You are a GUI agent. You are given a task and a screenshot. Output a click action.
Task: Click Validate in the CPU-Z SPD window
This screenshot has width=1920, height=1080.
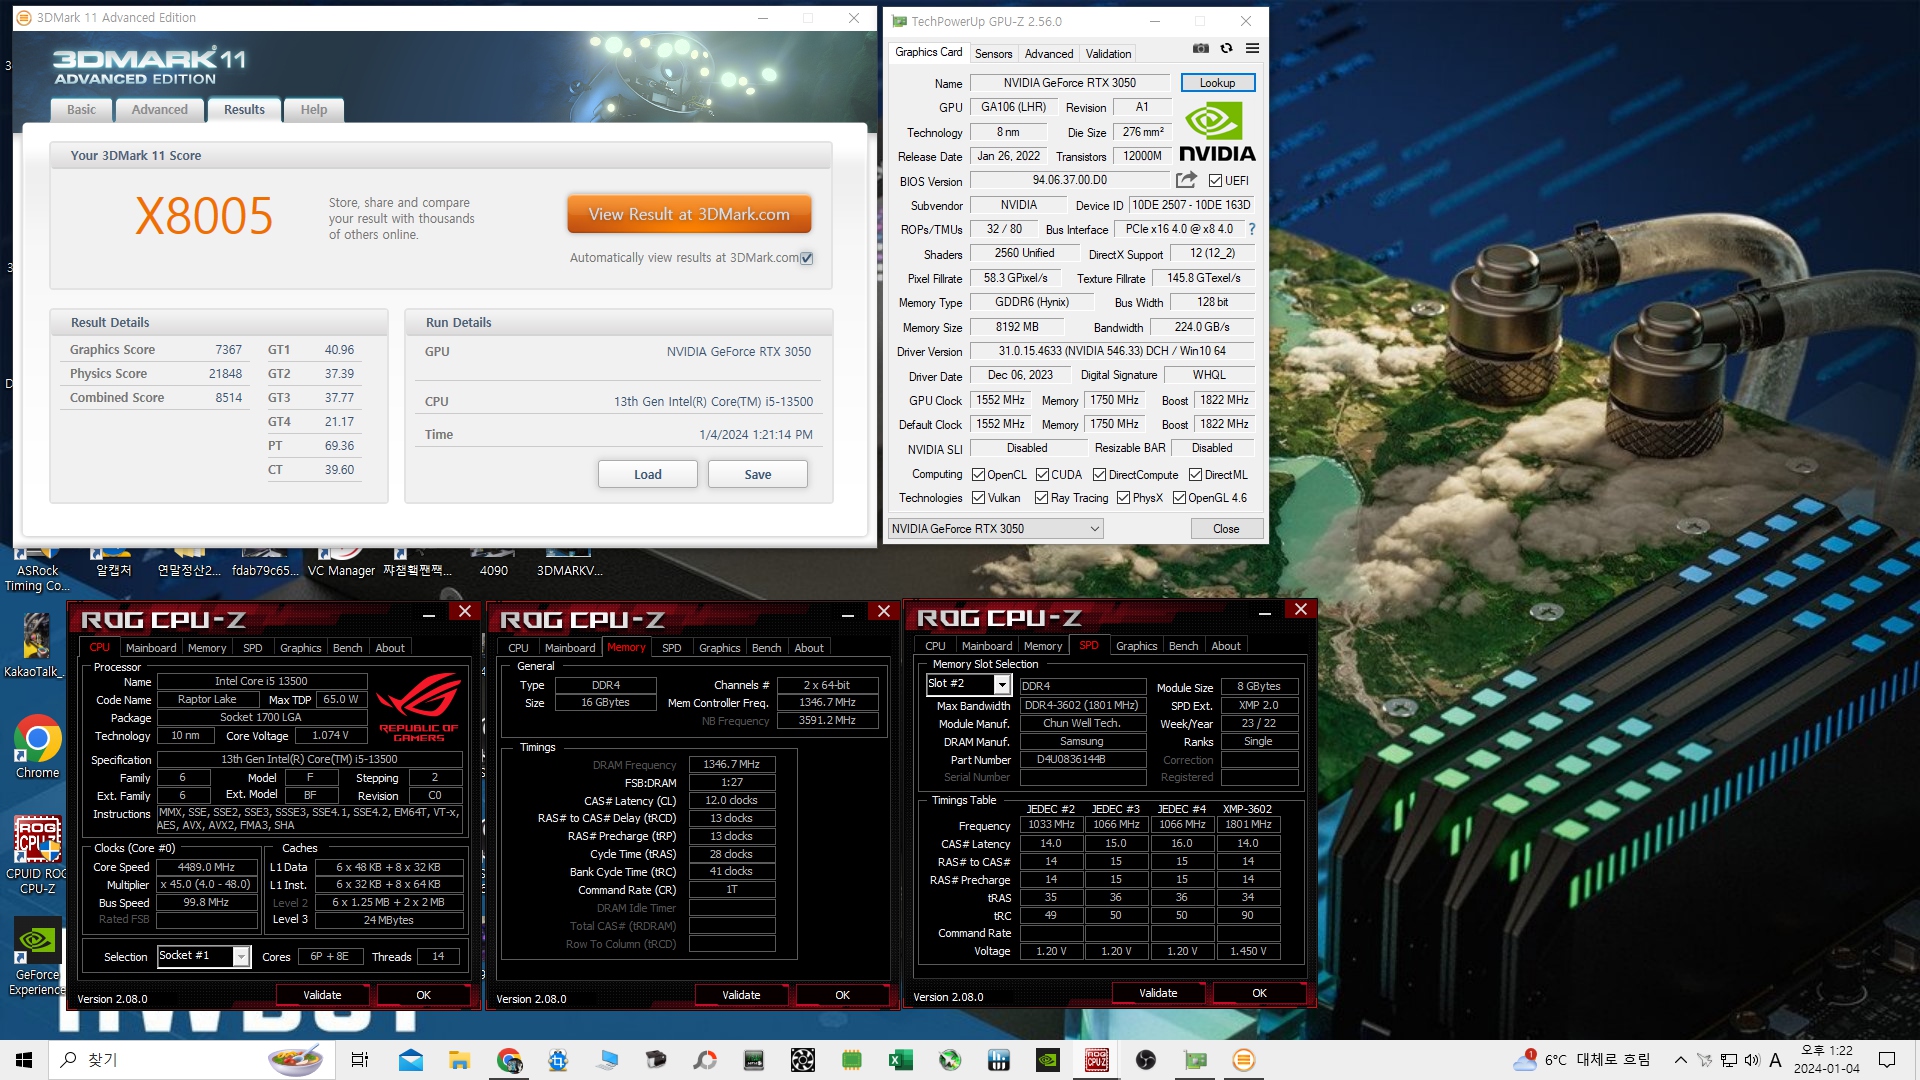[x=1158, y=993]
